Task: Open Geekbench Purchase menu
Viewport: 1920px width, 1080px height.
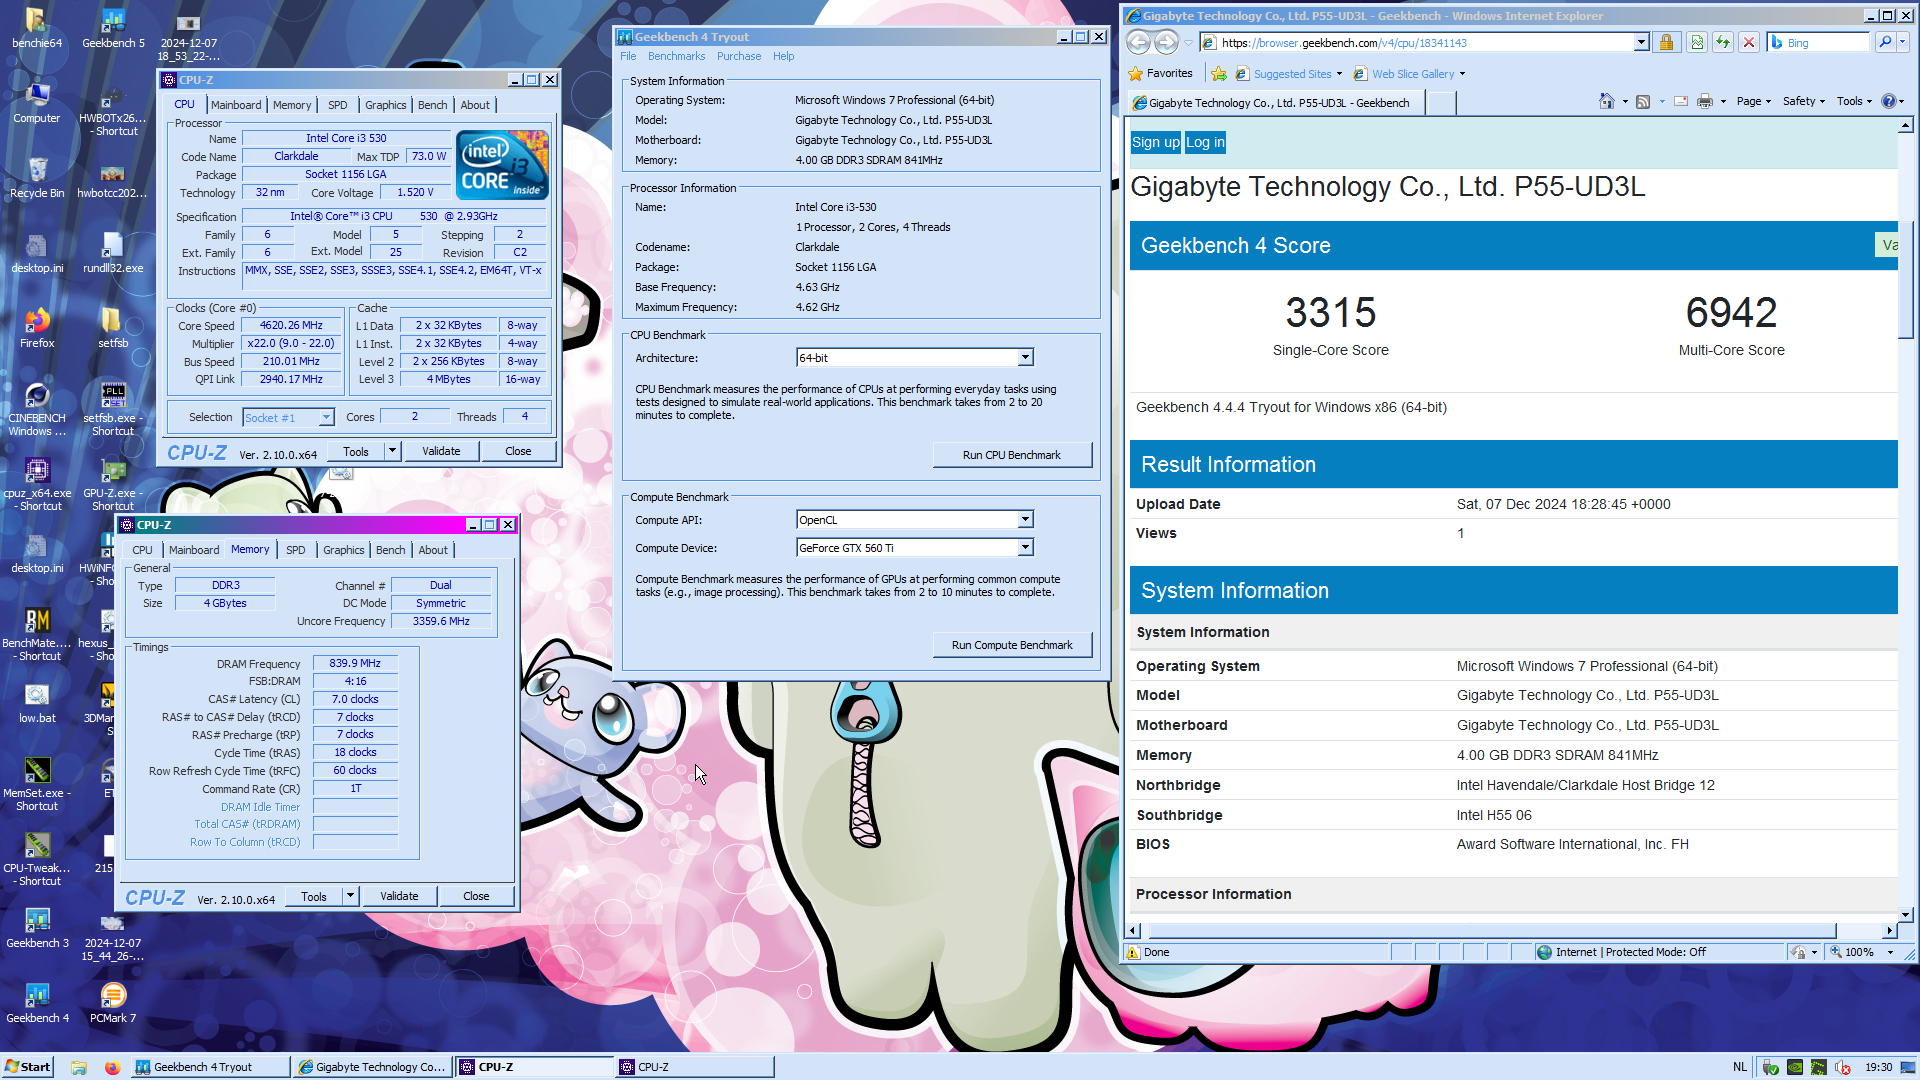Action: (739, 56)
